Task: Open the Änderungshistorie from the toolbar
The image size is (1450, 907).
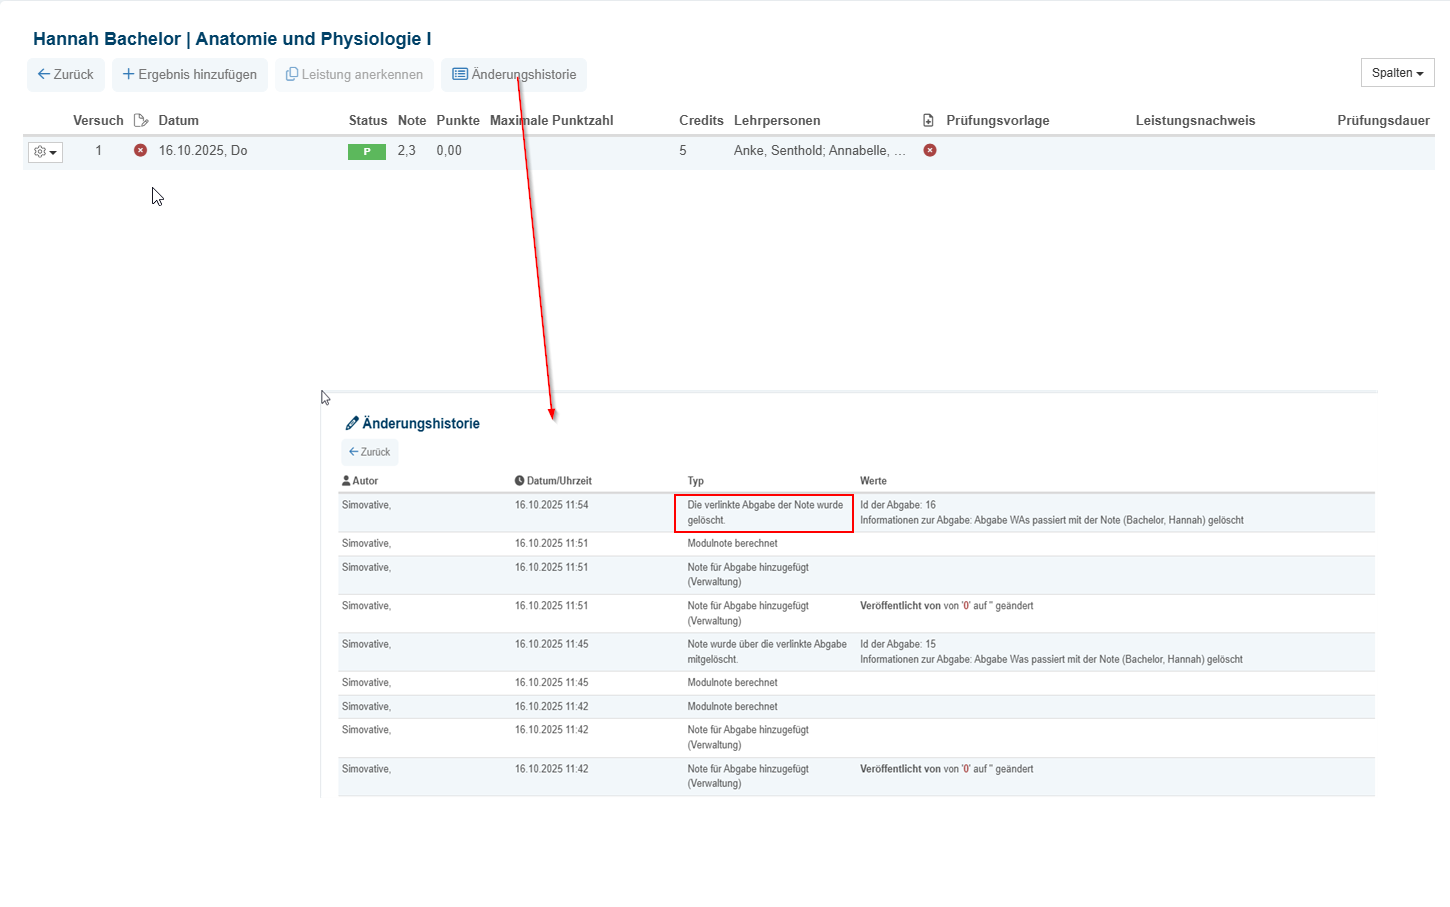Action: pyautogui.click(x=514, y=75)
